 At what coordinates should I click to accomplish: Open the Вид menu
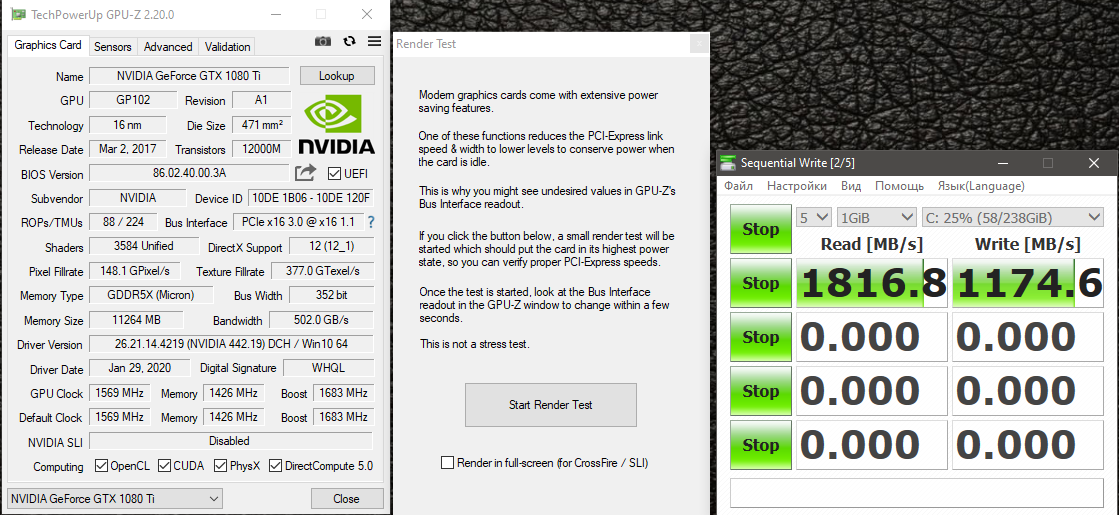(x=851, y=186)
